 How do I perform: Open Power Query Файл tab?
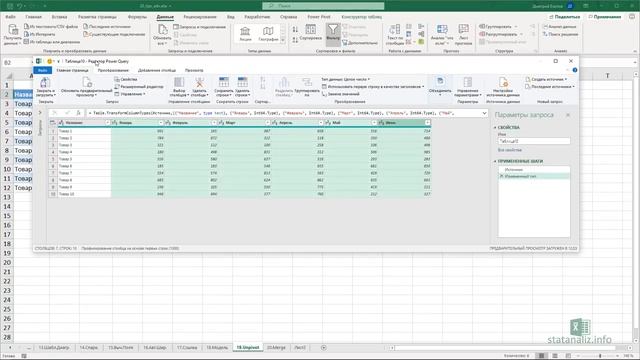tap(42, 70)
